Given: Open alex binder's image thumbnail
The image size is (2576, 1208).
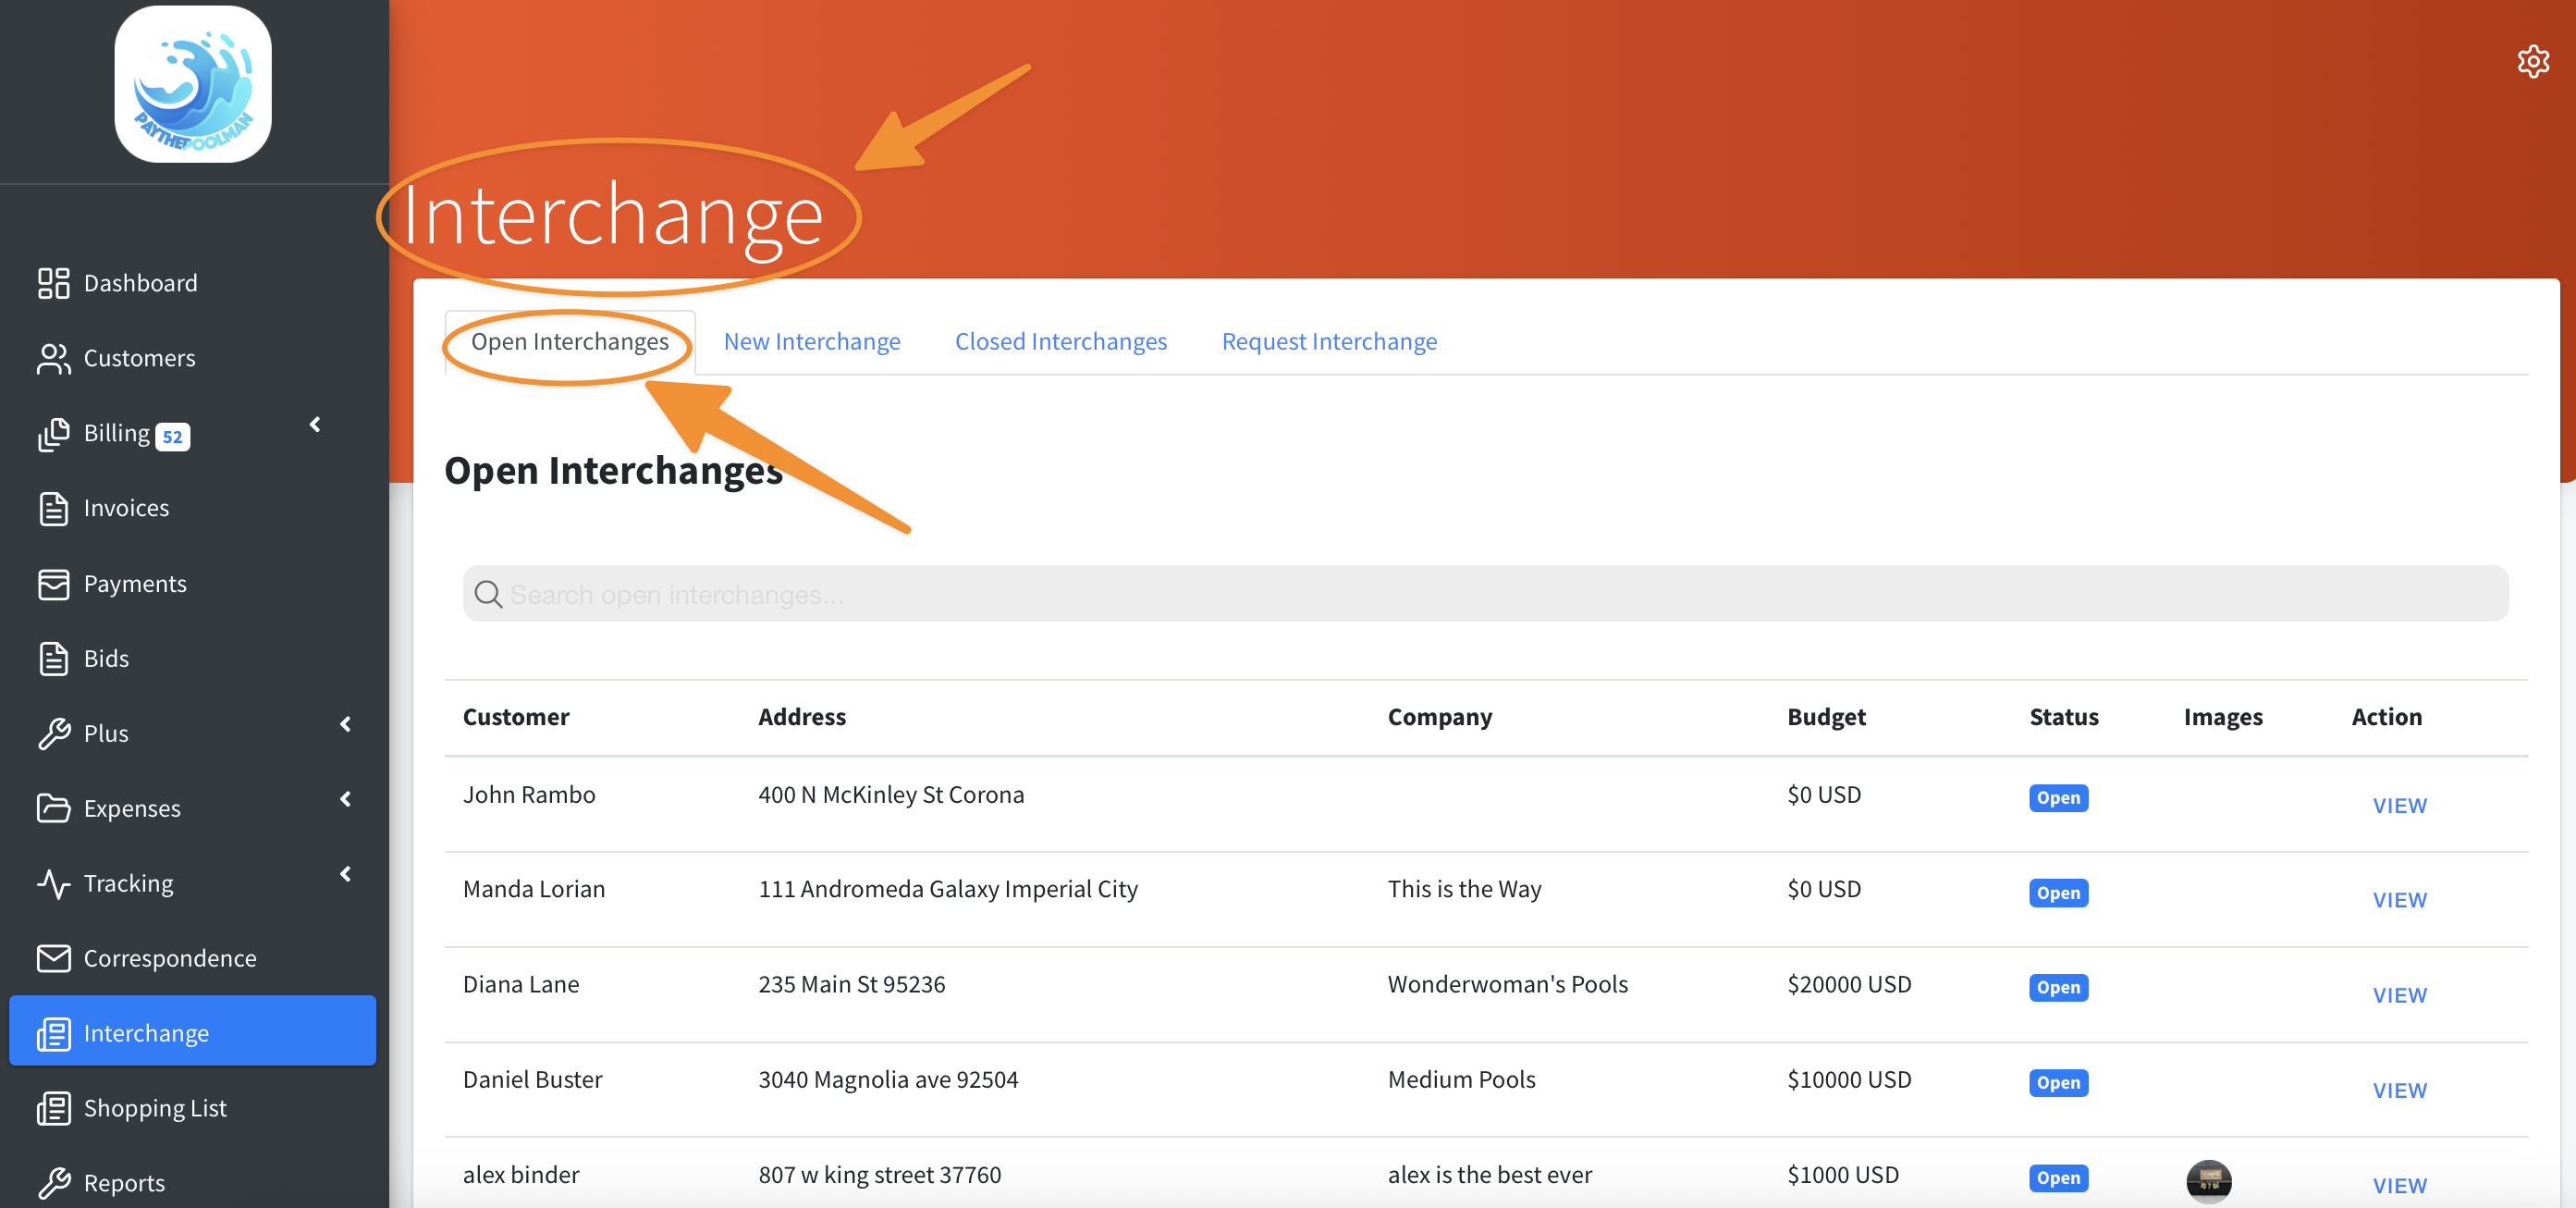Looking at the screenshot, I should (x=2208, y=1181).
